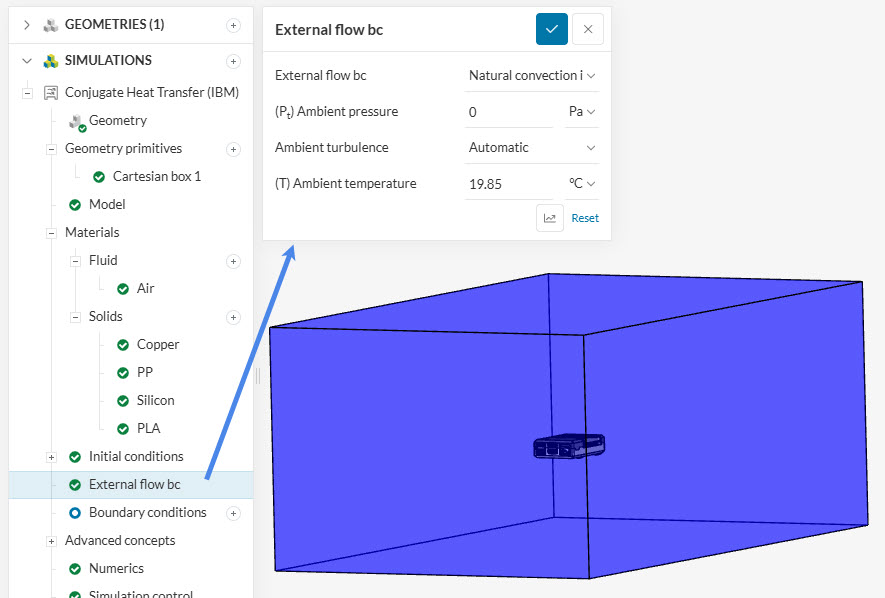This screenshot has width=885, height=598.
Task: Expand the Initial conditions node
Action: tap(51, 457)
